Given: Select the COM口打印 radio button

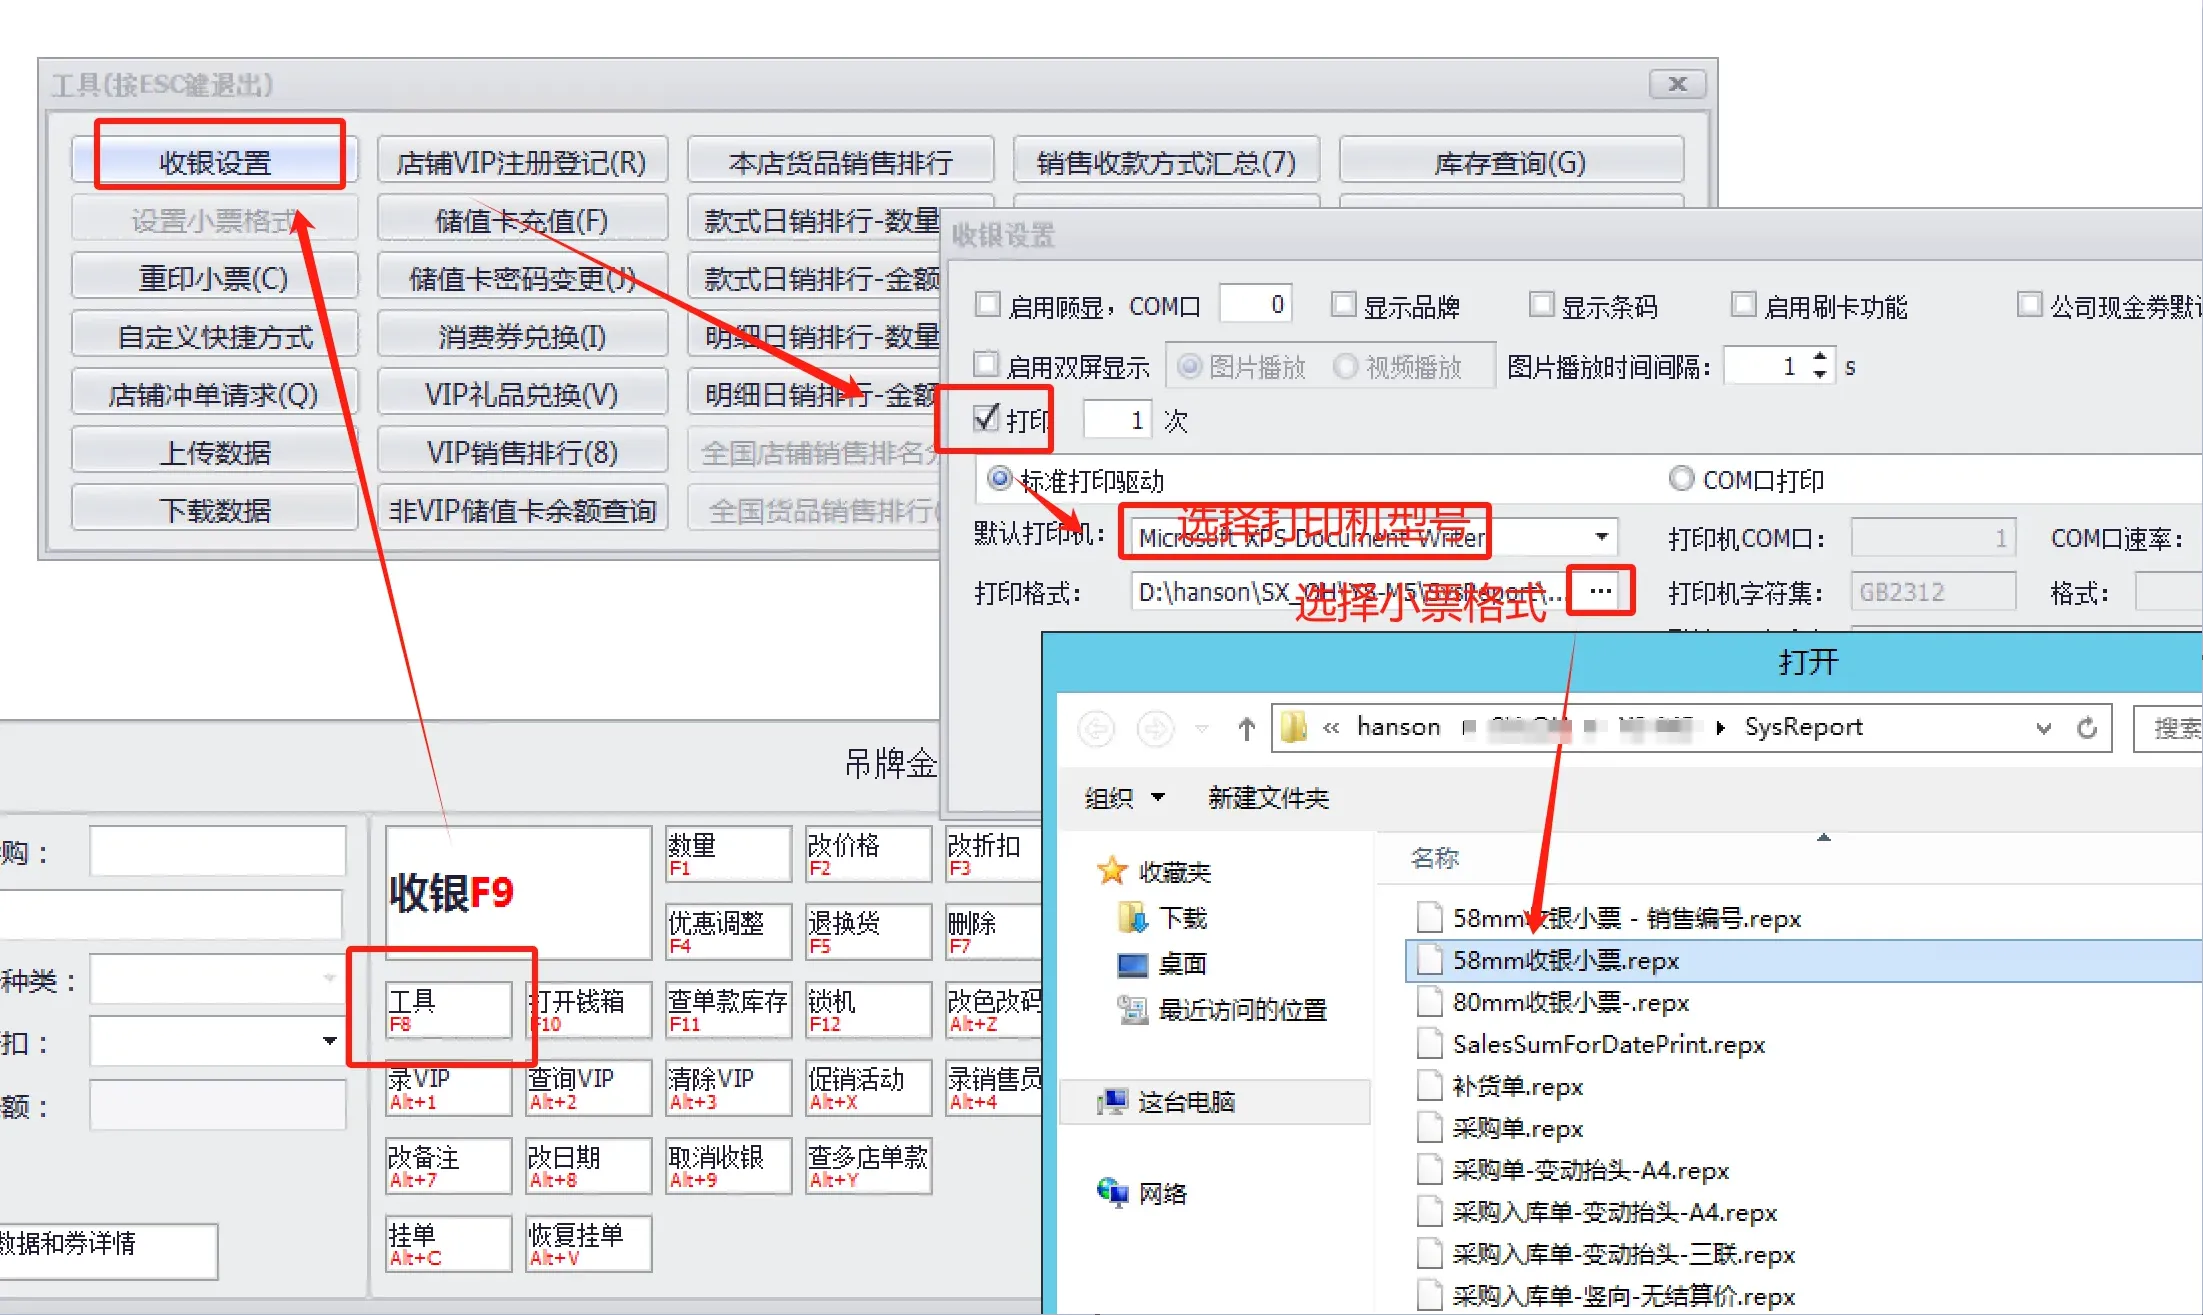Looking at the screenshot, I should tap(1681, 479).
